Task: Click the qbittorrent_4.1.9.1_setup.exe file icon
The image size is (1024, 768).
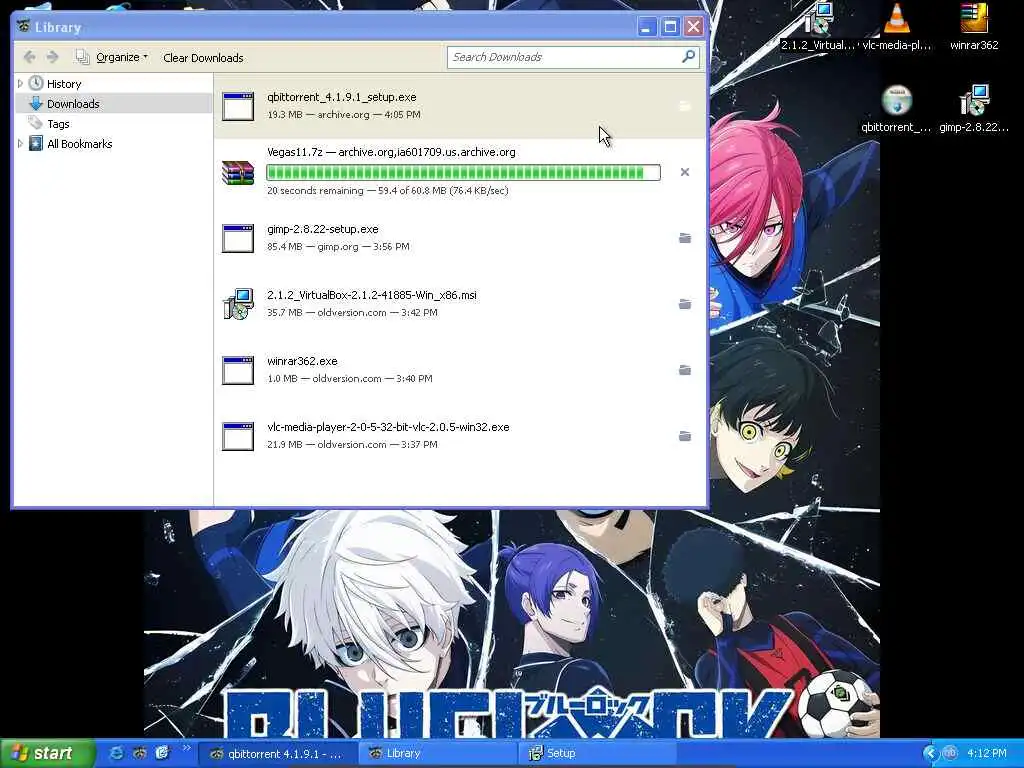Action: click(x=238, y=106)
